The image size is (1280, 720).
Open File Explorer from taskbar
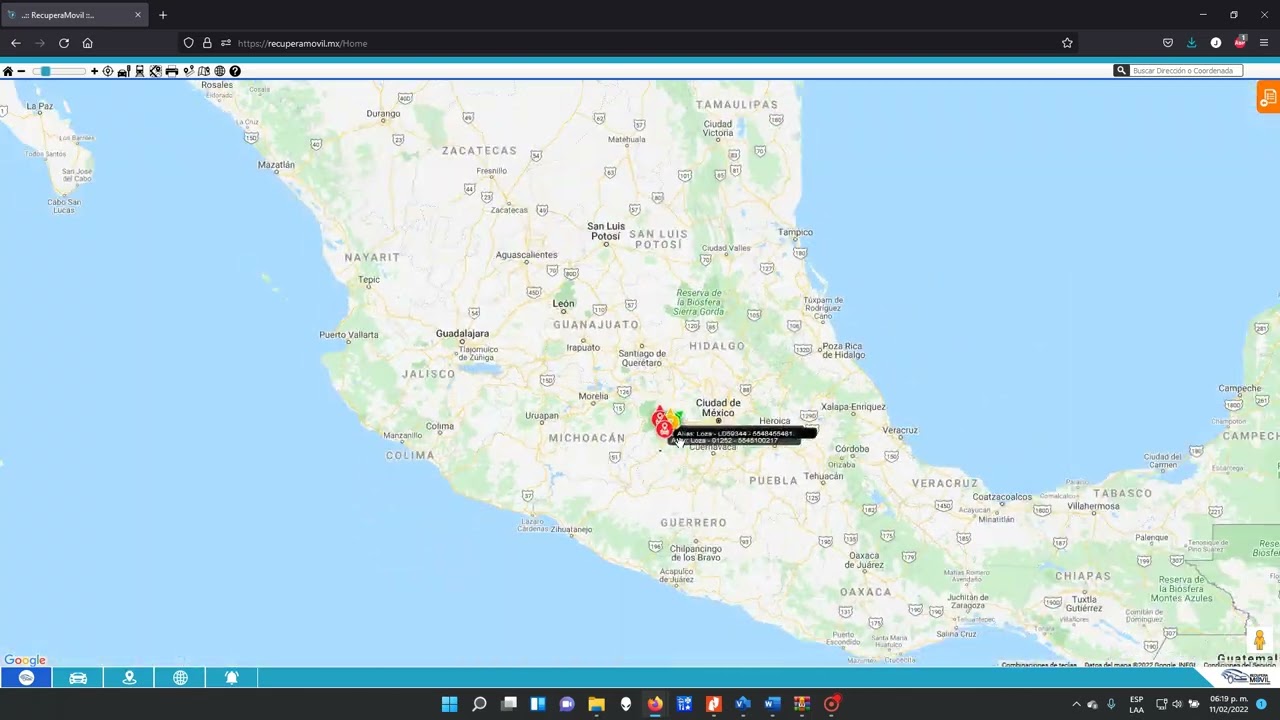[x=596, y=704]
